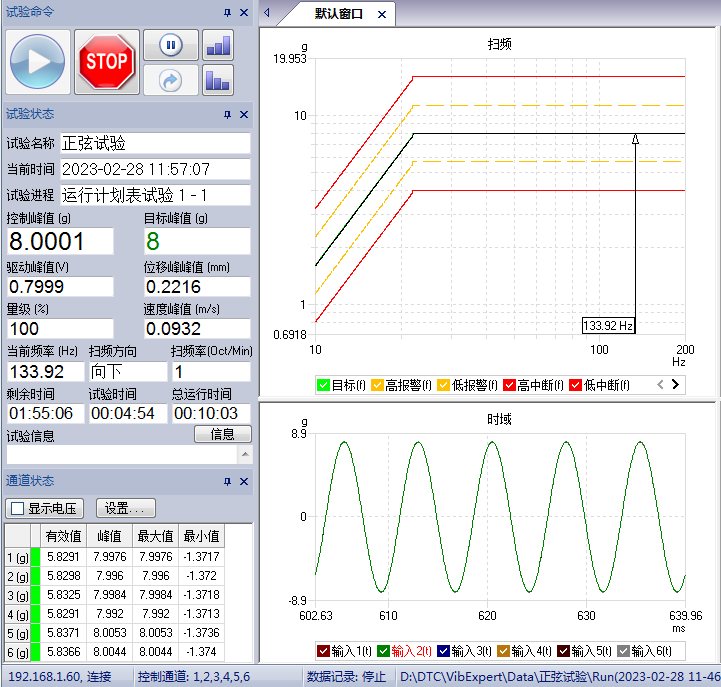This screenshot has width=721, height=687.
Task: Click the 剩余时间 value 01:55:06
Action: point(46,413)
